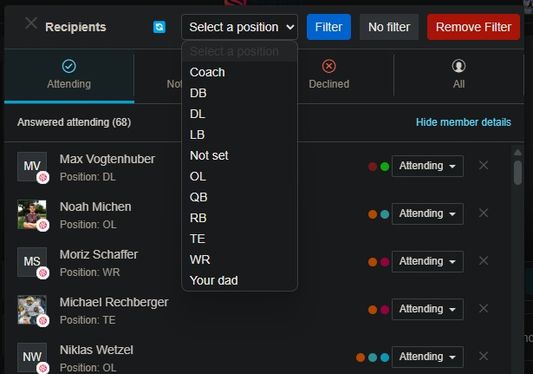
Task: Click the Declined red X circle icon
Action: [329, 66]
